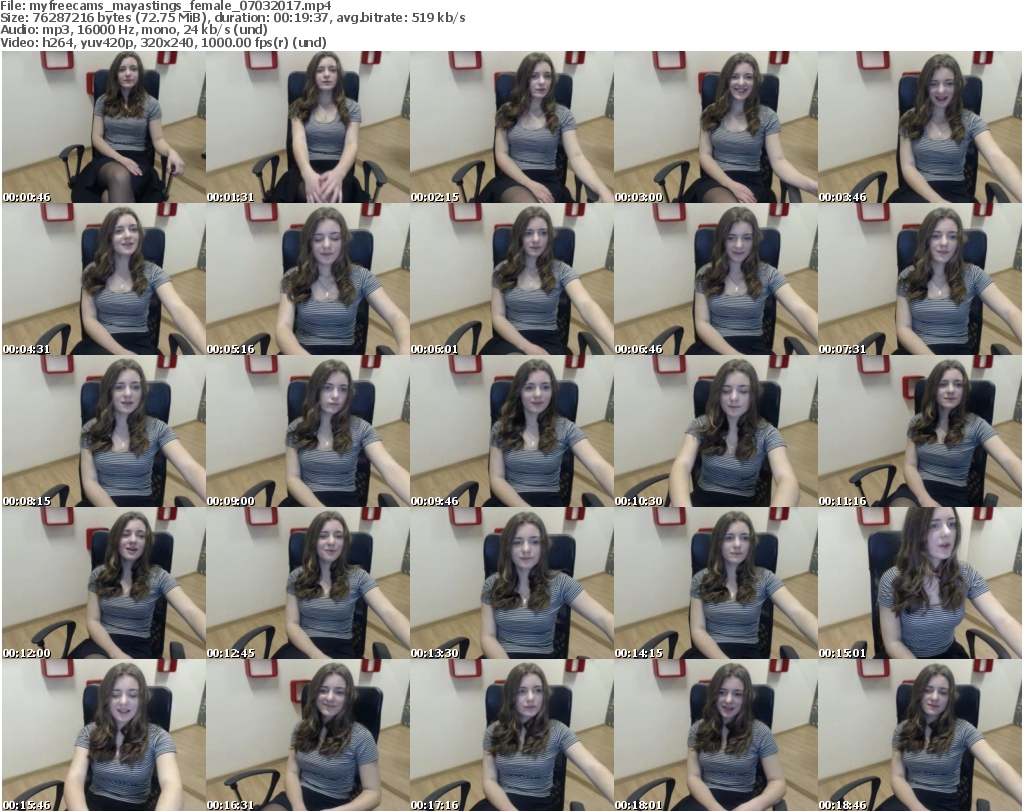This screenshot has width=1024, height=811.
Task: Open the thumbnail at 00:12:45
Action: click(308, 583)
